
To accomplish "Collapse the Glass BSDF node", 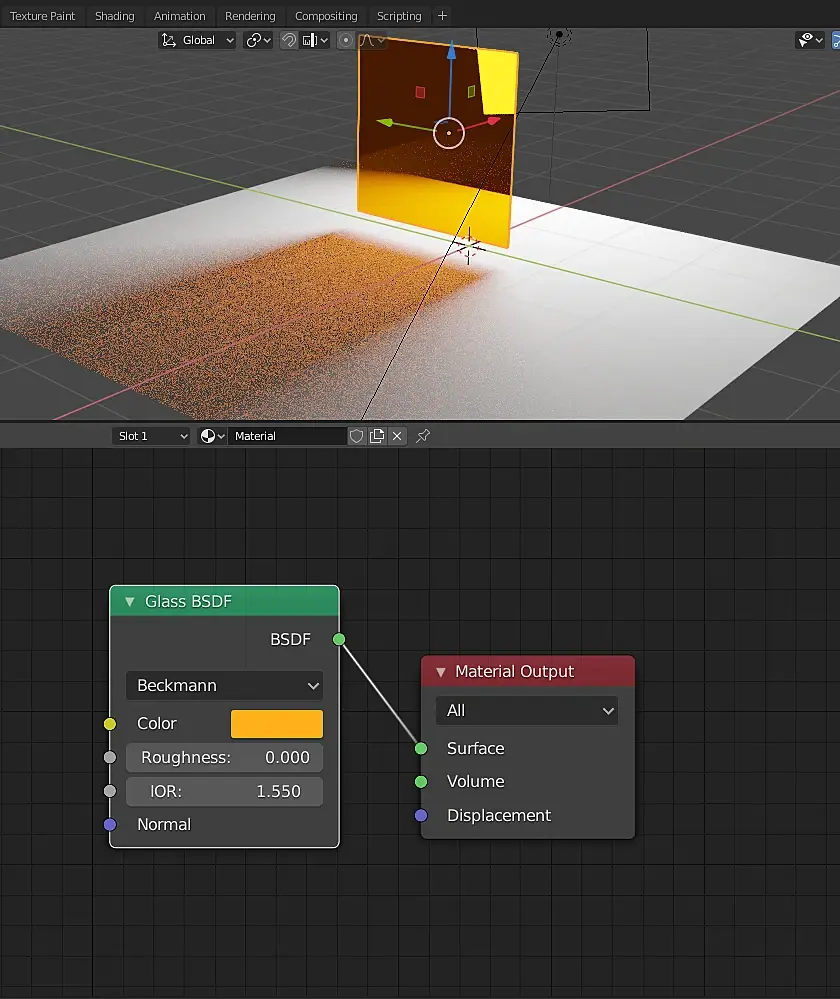I will point(129,601).
